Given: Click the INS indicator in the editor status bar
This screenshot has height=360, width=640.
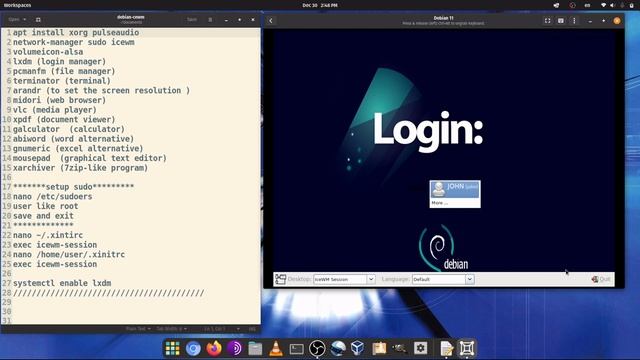Looking at the screenshot, I should pyautogui.click(x=252, y=329).
